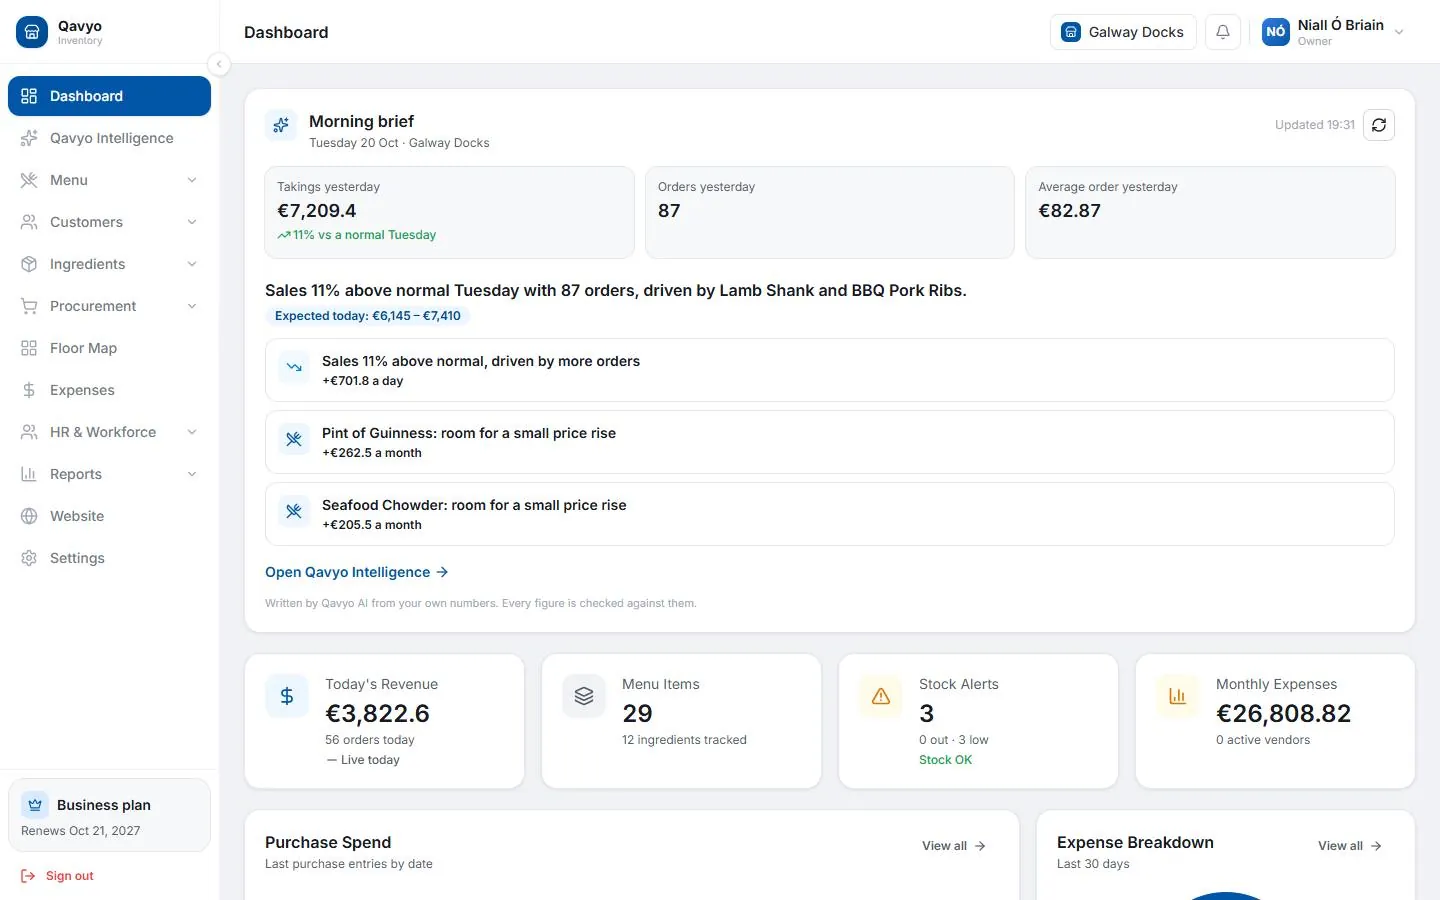
Task: View all Purchase Spend entries
Action: click(x=954, y=846)
